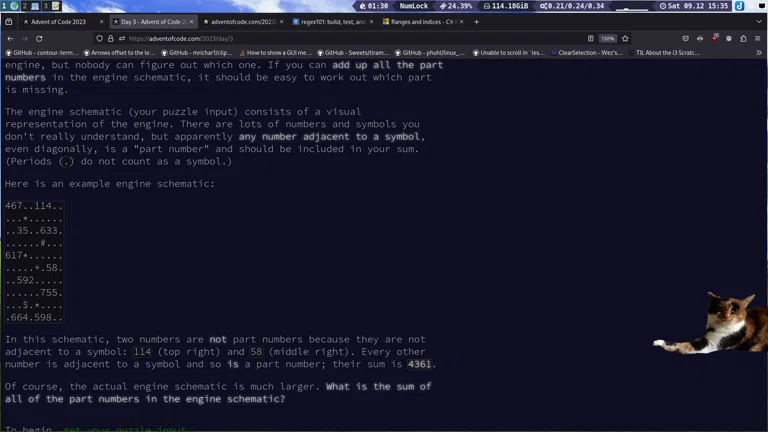
Task: Open the ClearSelection - Wez's bookmark
Action: [x=587, y=52]
